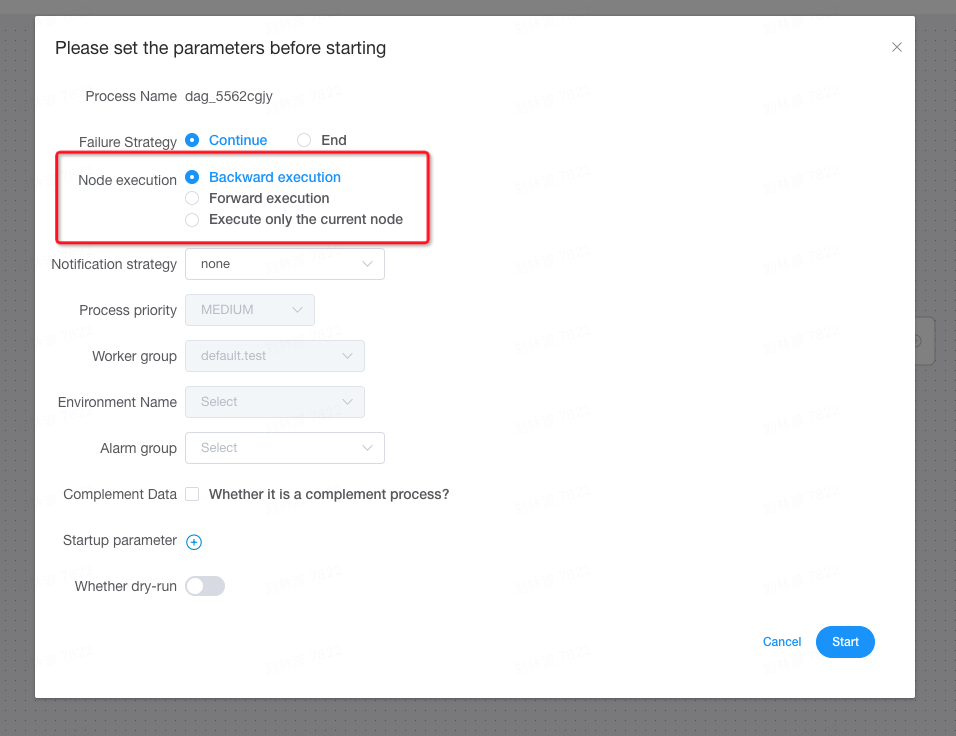Click the Environment Name dropdown arrow

pyautogui.click(x=348, y=401)
